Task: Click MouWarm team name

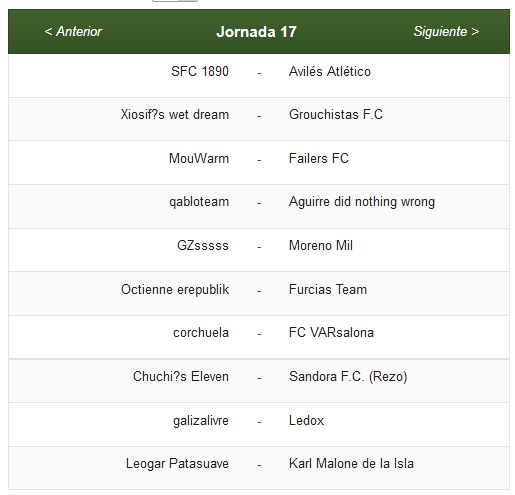Action: [x=199, y=158]
